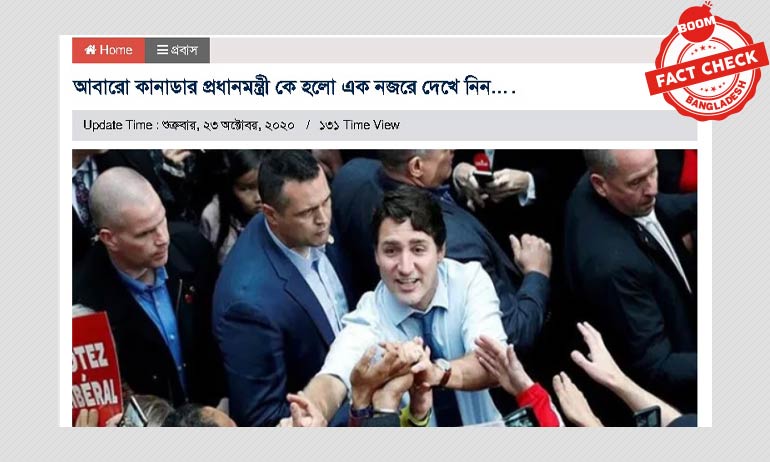The image size is (770, 462).
Task: Click the Update Time date text
Action: [x=189, y=125]
